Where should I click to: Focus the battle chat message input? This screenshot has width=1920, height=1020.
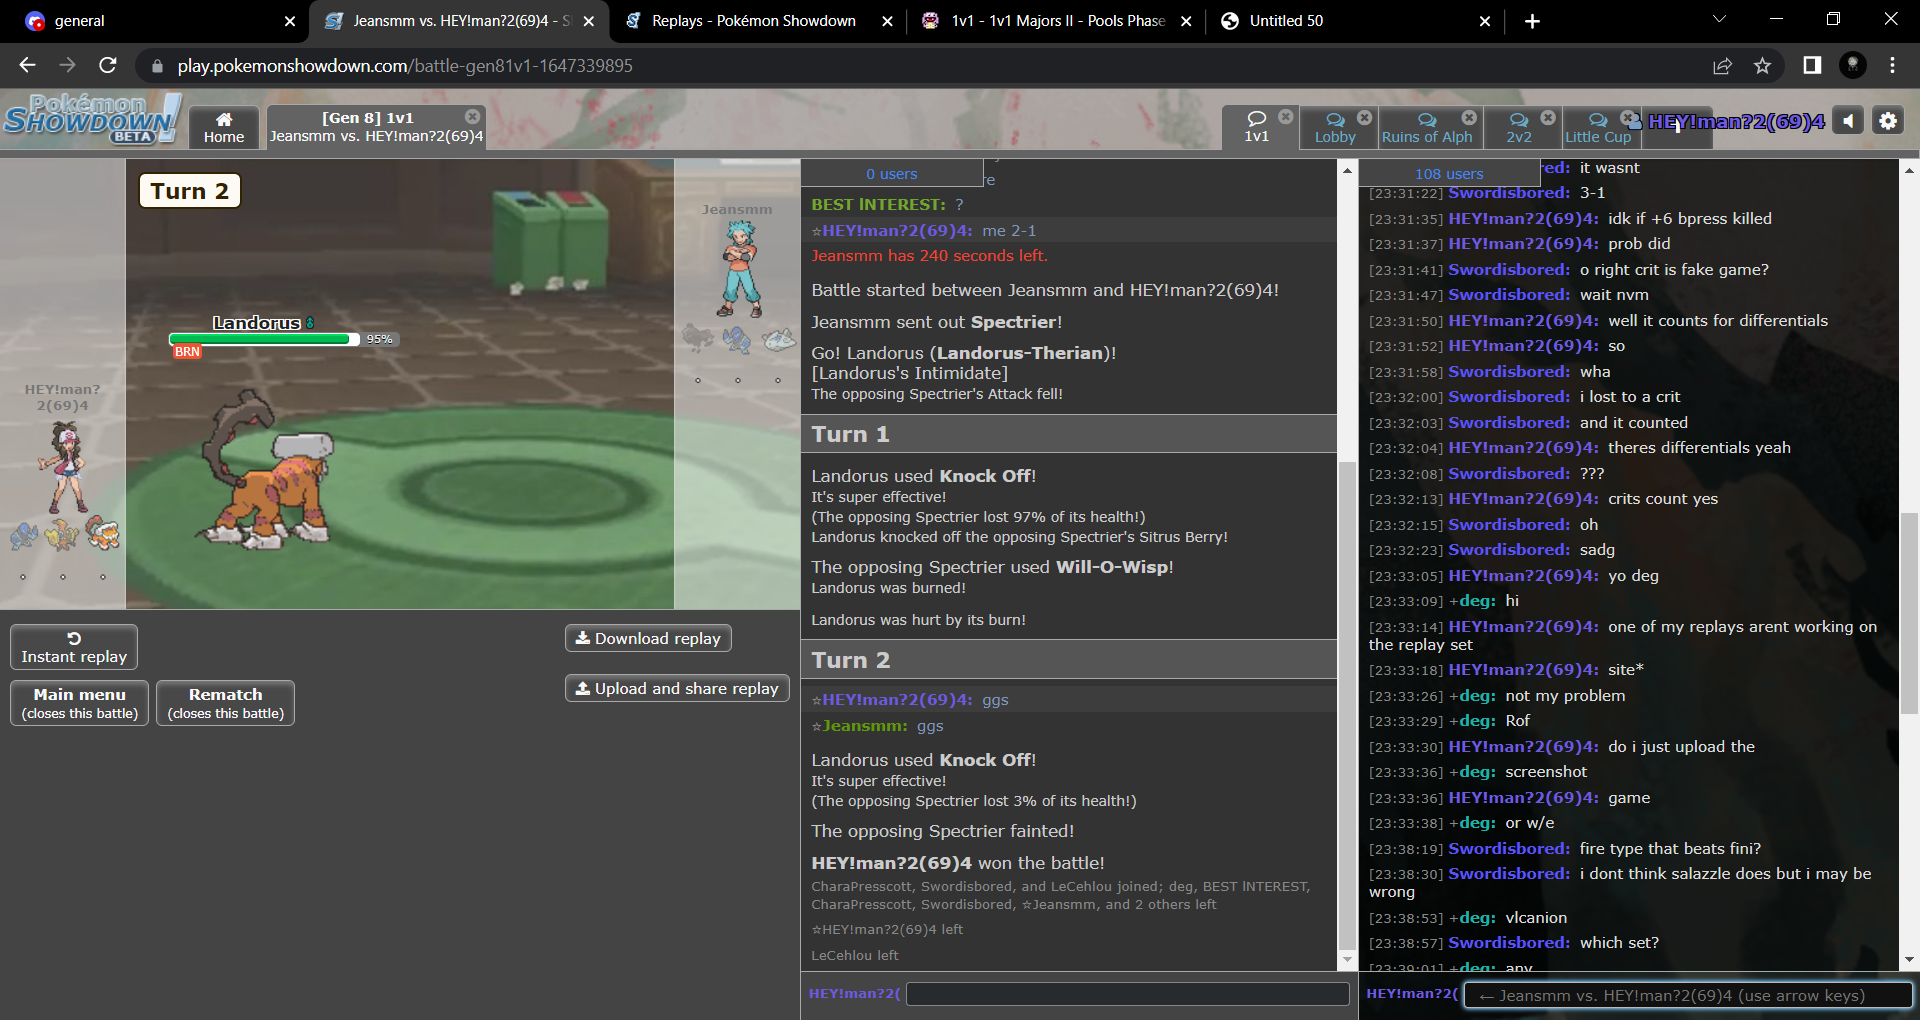click(x=1127, y=994)
